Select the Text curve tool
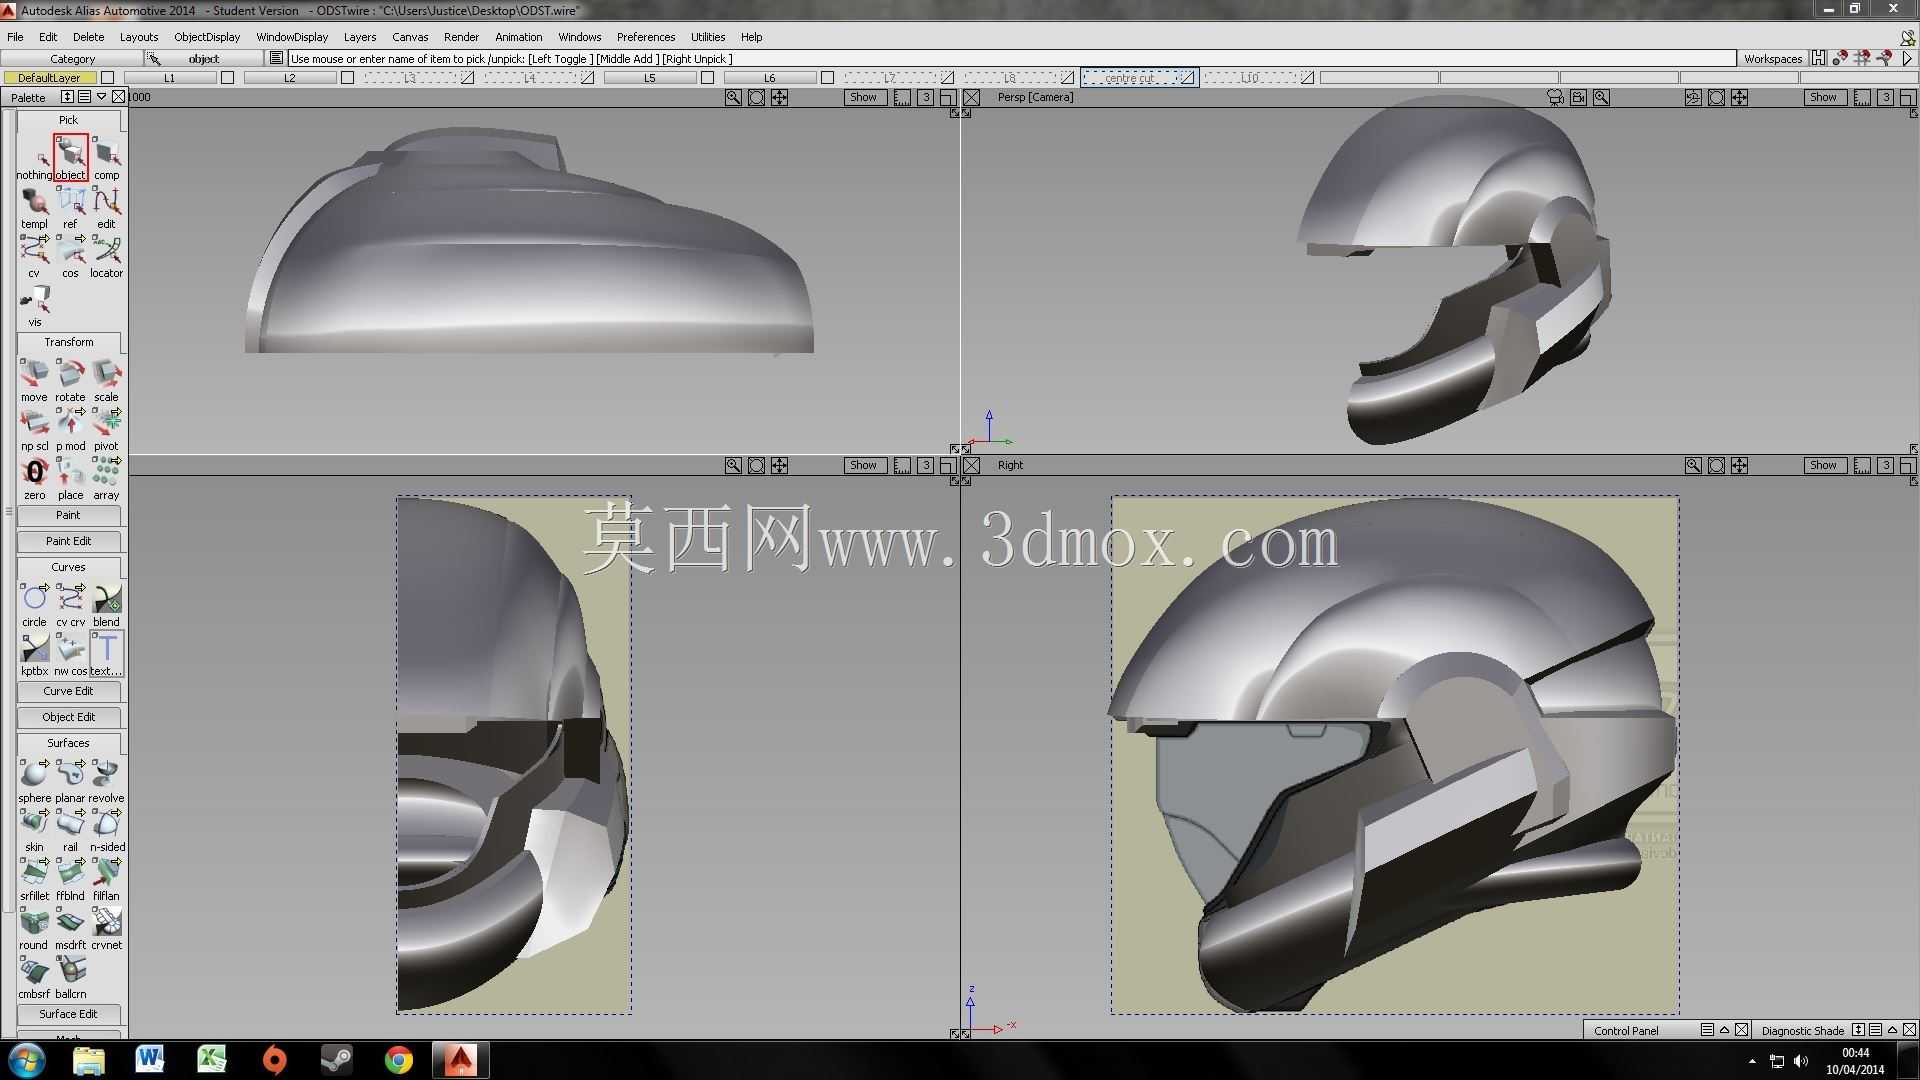Image resolution: width=1920 pixels, height=1080 pixels. pos(106,655)
